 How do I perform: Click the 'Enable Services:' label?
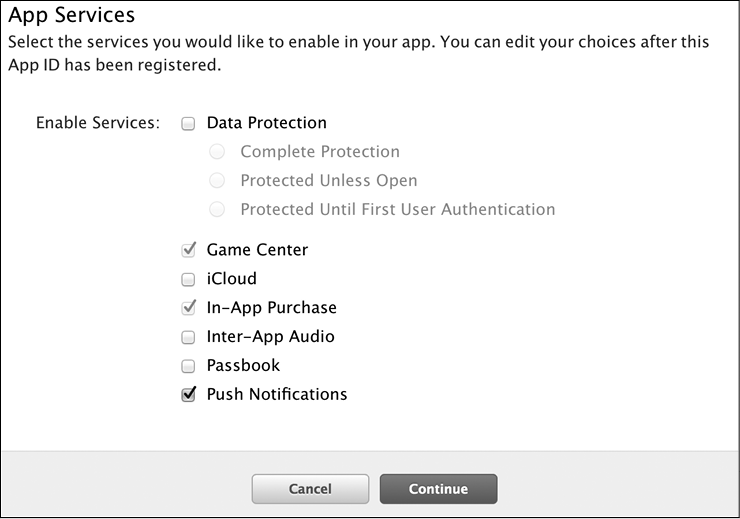pyautogui.click(x=98, y=123)
